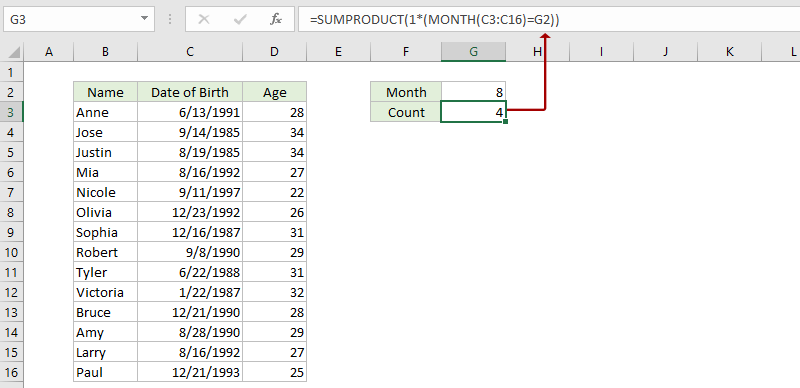The image size is (800, 388).
Task: Select the date cell 12/23/1992
Action: [190, 212]
